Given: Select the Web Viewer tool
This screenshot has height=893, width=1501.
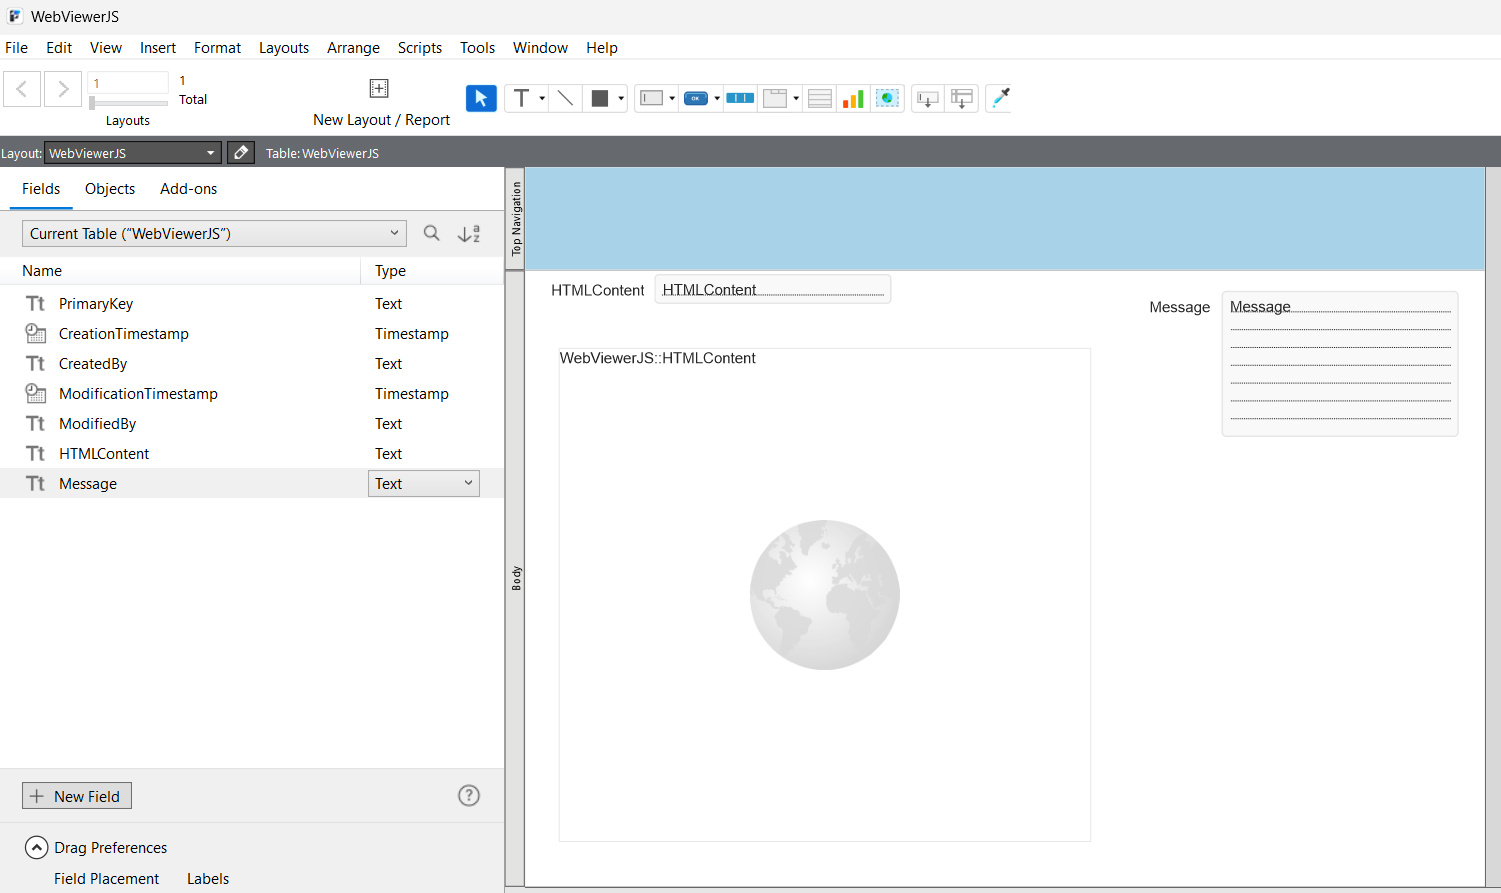Looking at the screenshot, I should pos(887,98).
